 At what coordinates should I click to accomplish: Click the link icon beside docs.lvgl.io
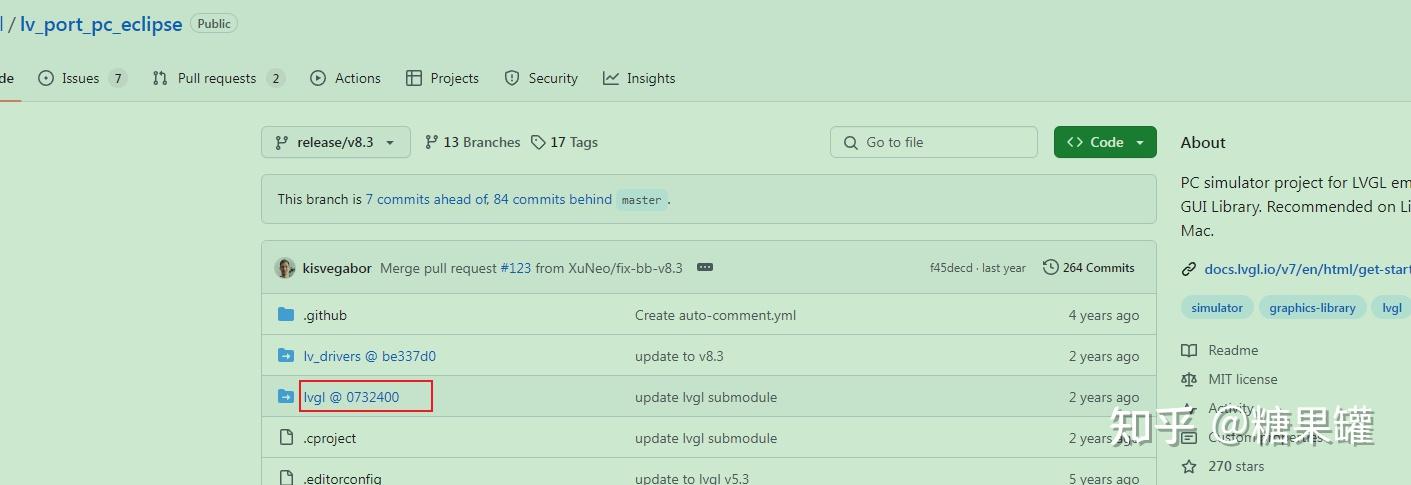pyautogui.click(x=1189, y=269)
